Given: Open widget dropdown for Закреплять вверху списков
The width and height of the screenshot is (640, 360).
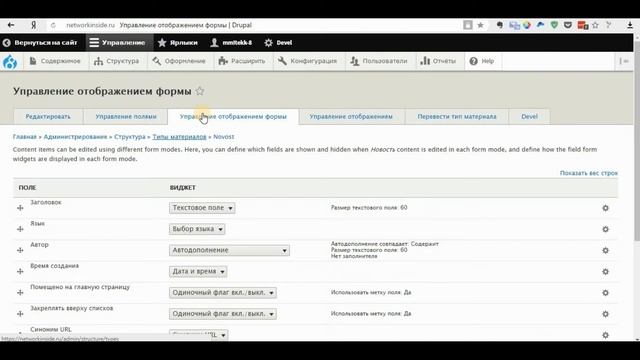Looking at the screenshot, I should click(223, 314).
